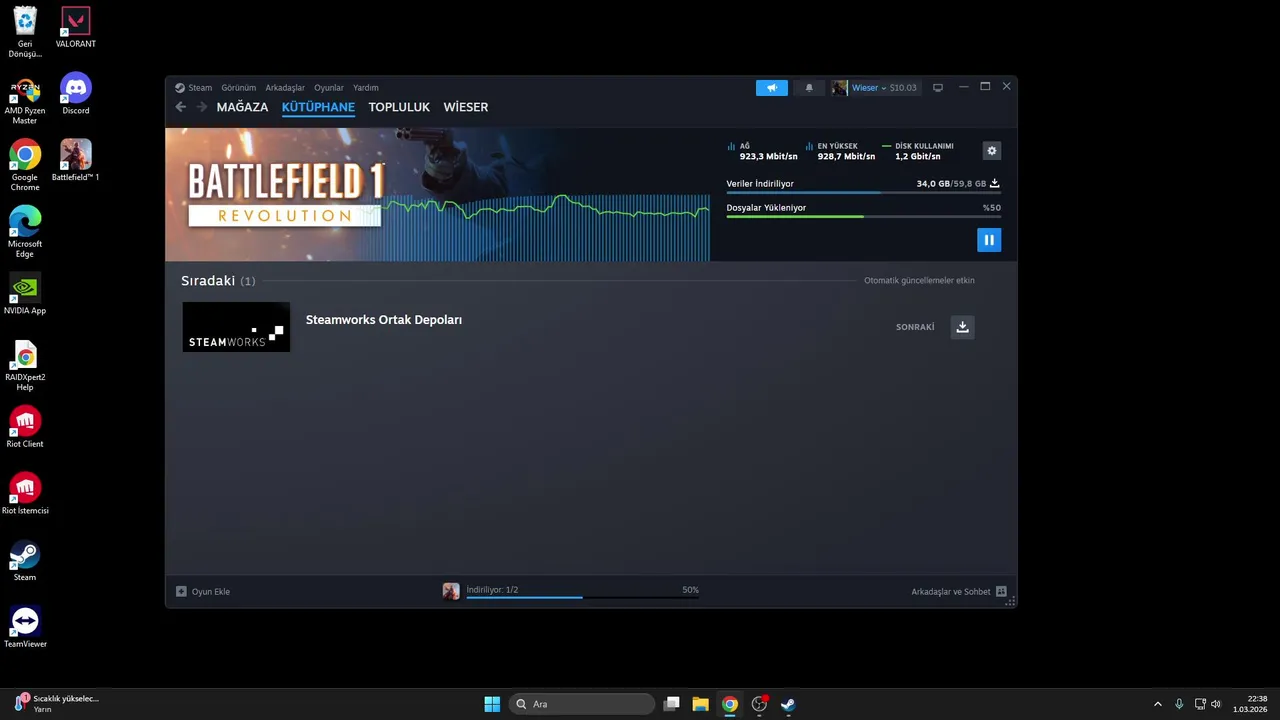This screenshot has height=720, width=1280.
Task: Open the NVIDIA App desktop icon
Action: [25, 294]
